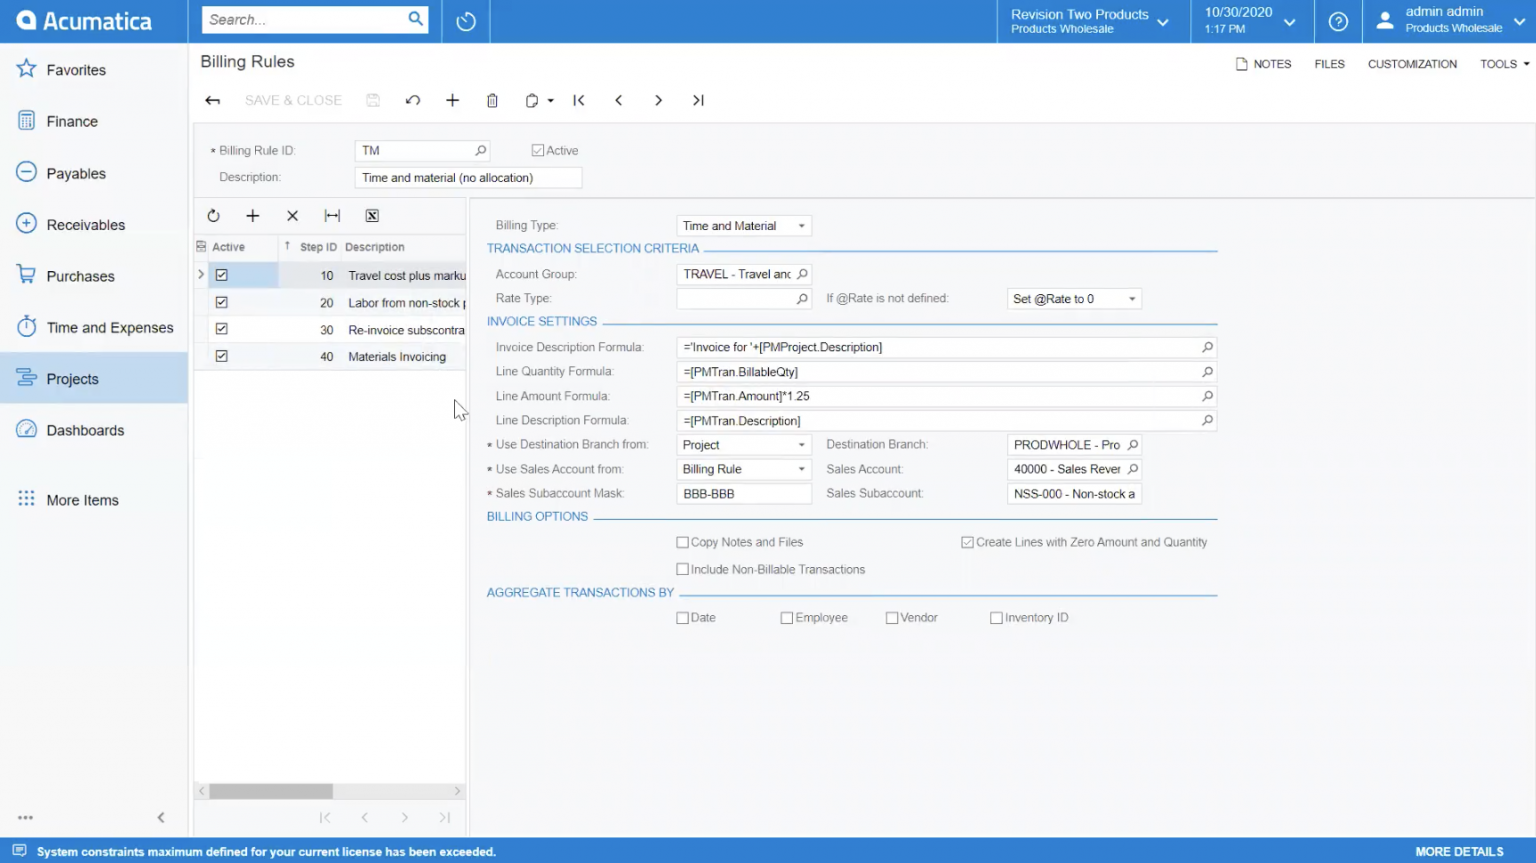Image resolution: width=1536 pixels, height=863 pixels.
Task: Click inside the Search field
Action: click(310, 18)
